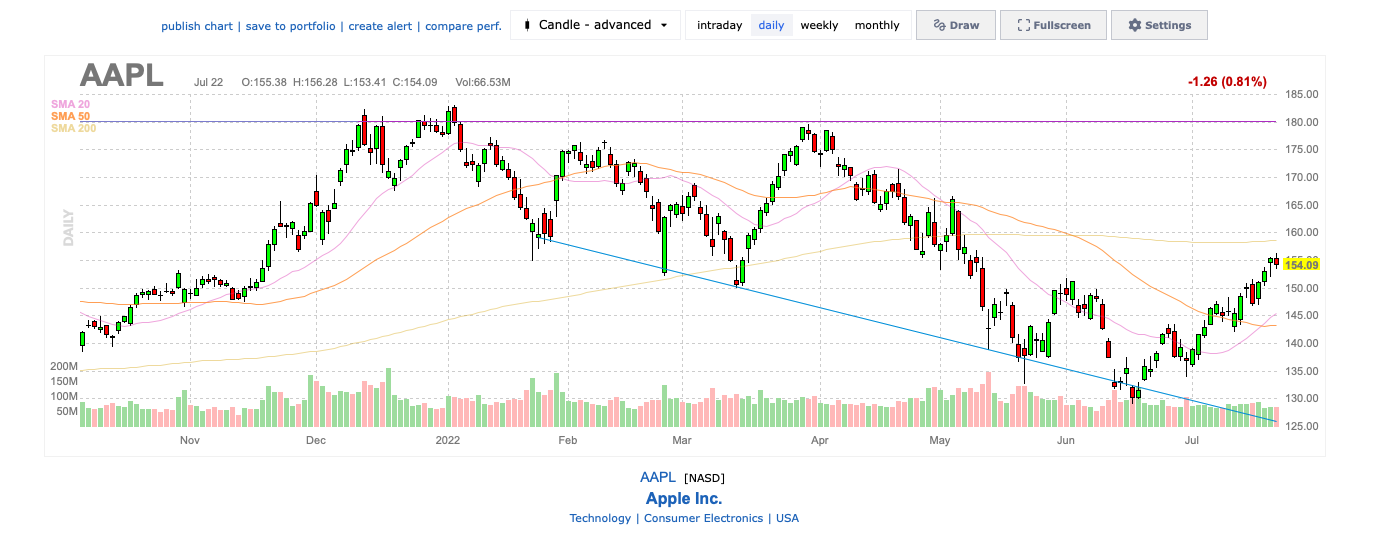Switch to weekly timeframe
Viewport: 1374px width, 538px height.
point(819,25)
